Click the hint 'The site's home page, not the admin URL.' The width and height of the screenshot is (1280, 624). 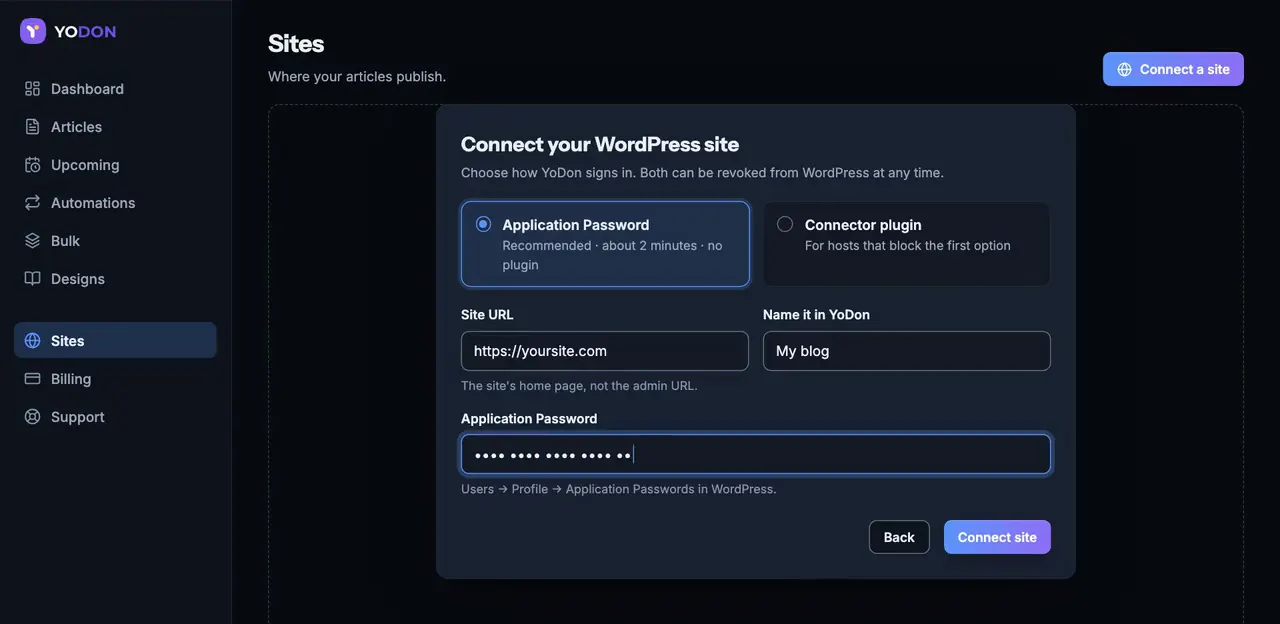click(x=579, y=385)
